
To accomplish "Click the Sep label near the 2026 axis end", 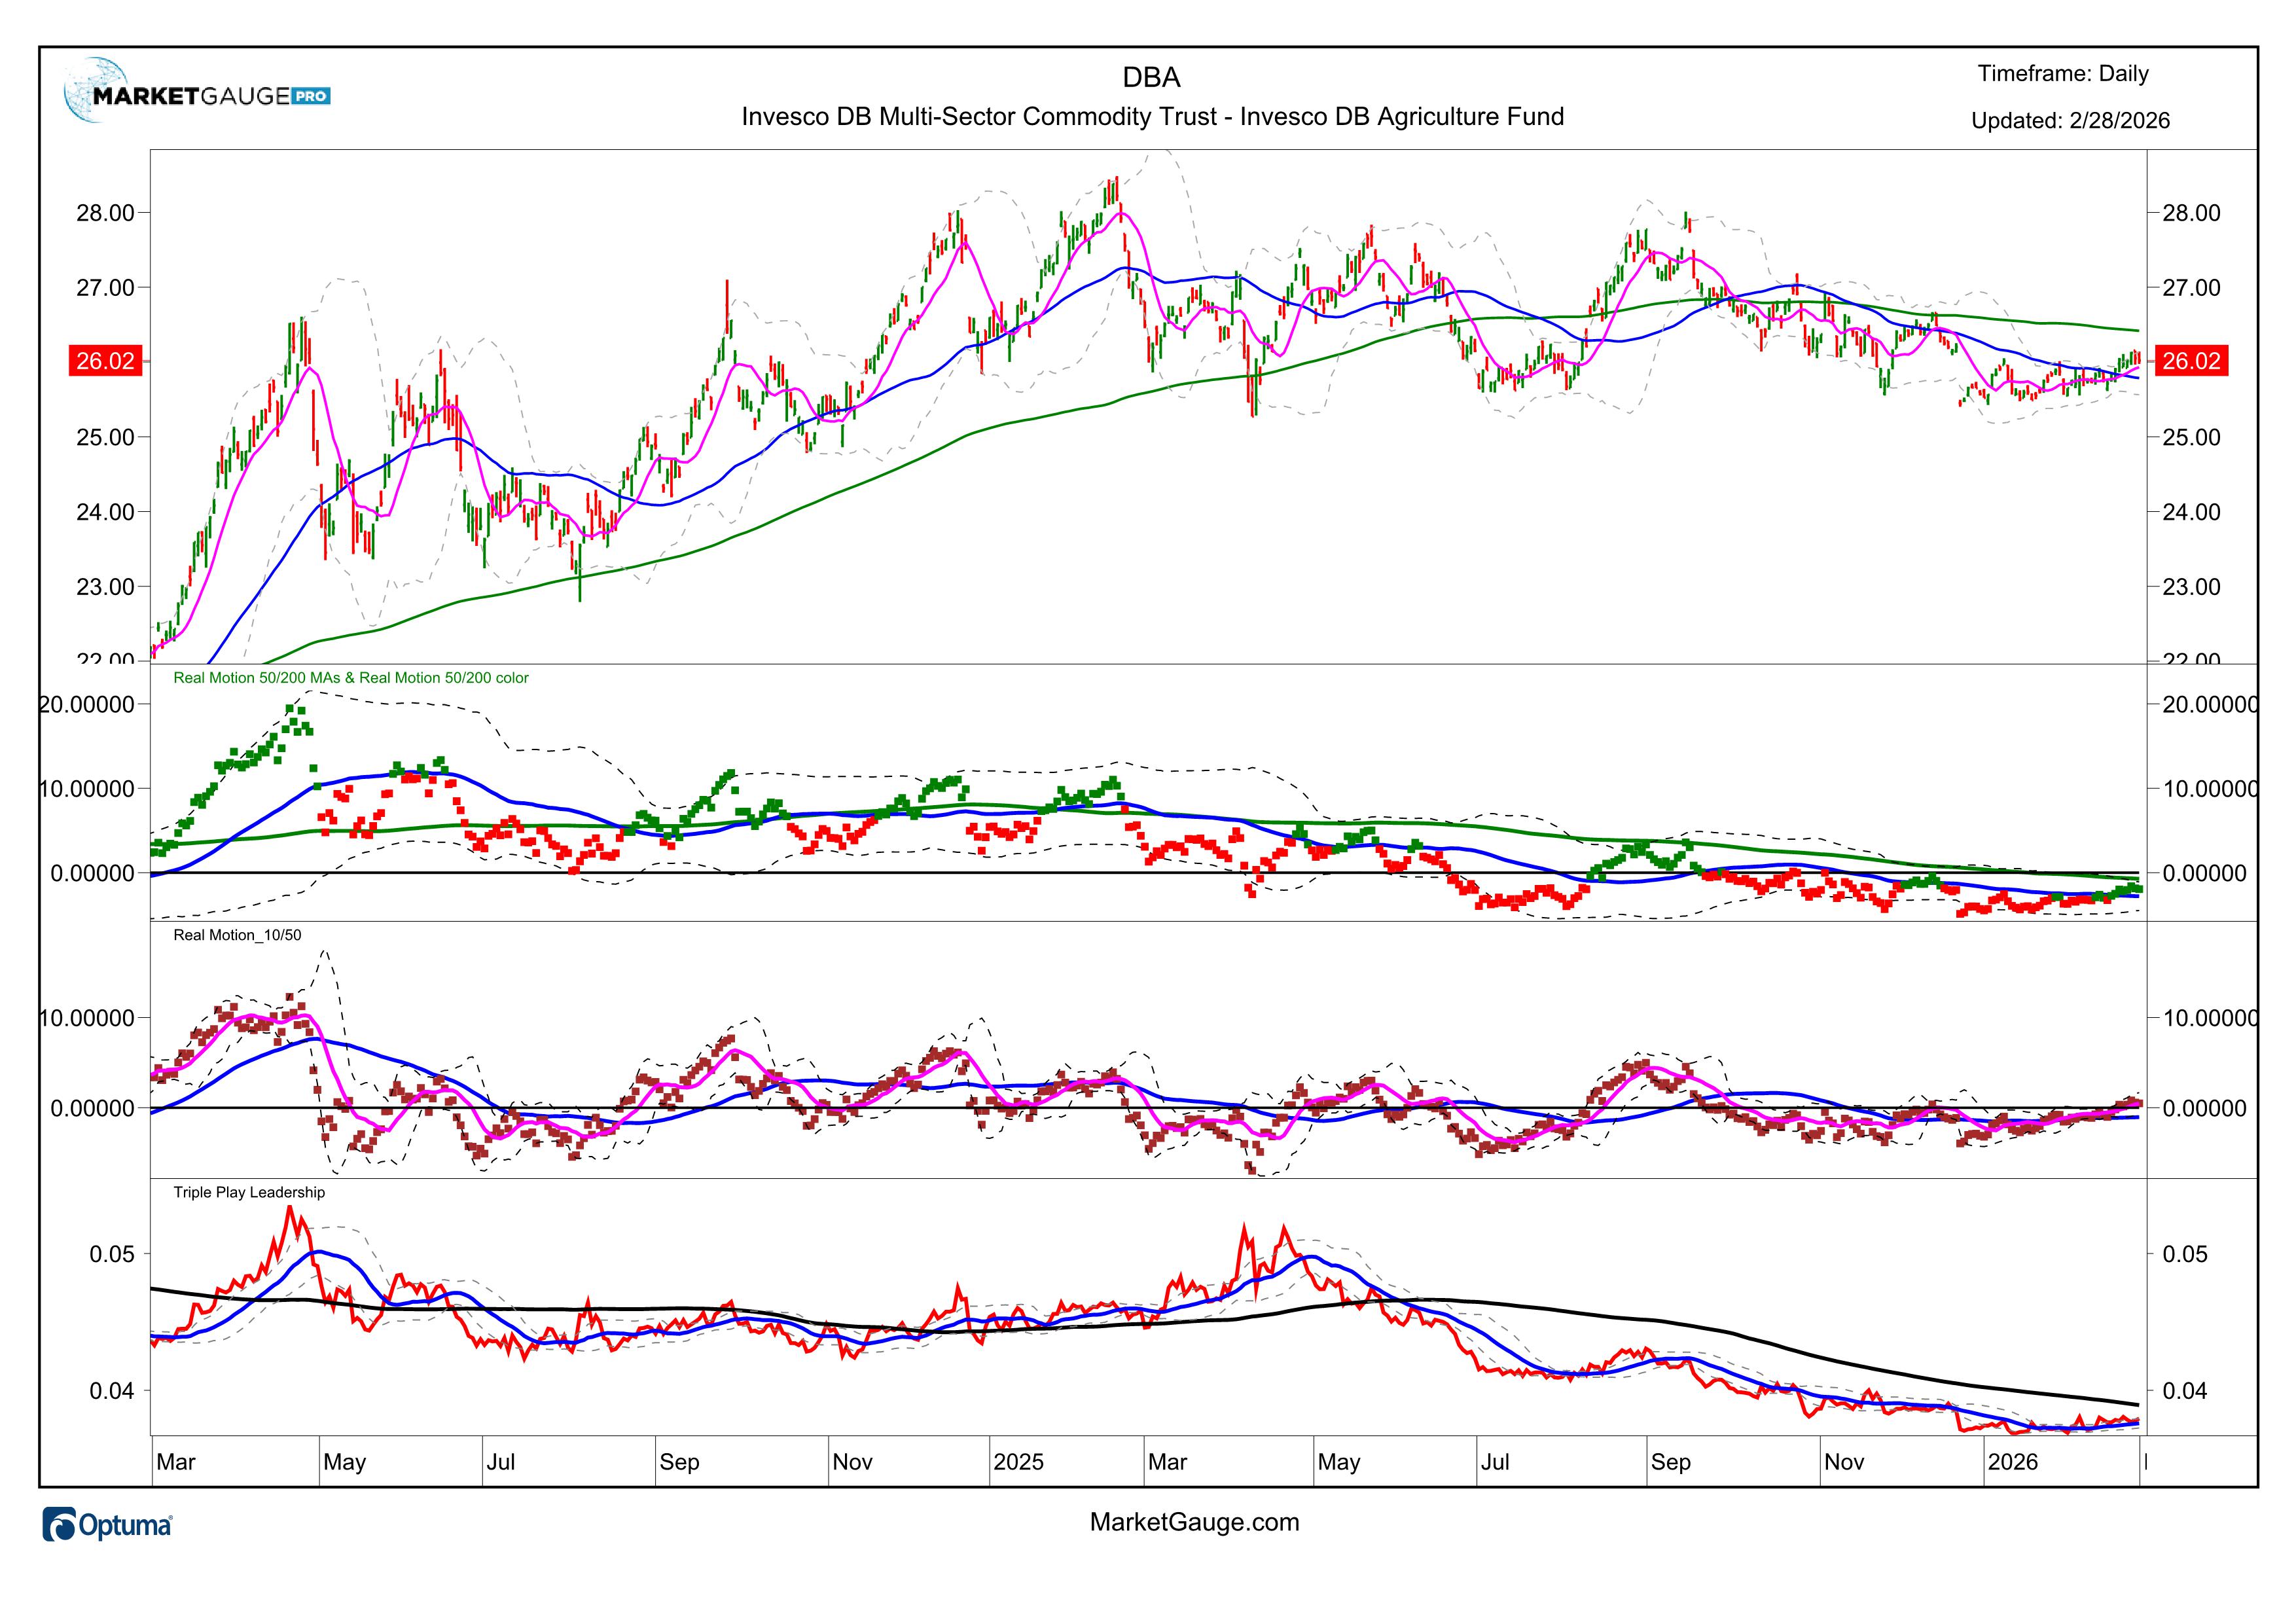I will (x=1670, y=1462).
